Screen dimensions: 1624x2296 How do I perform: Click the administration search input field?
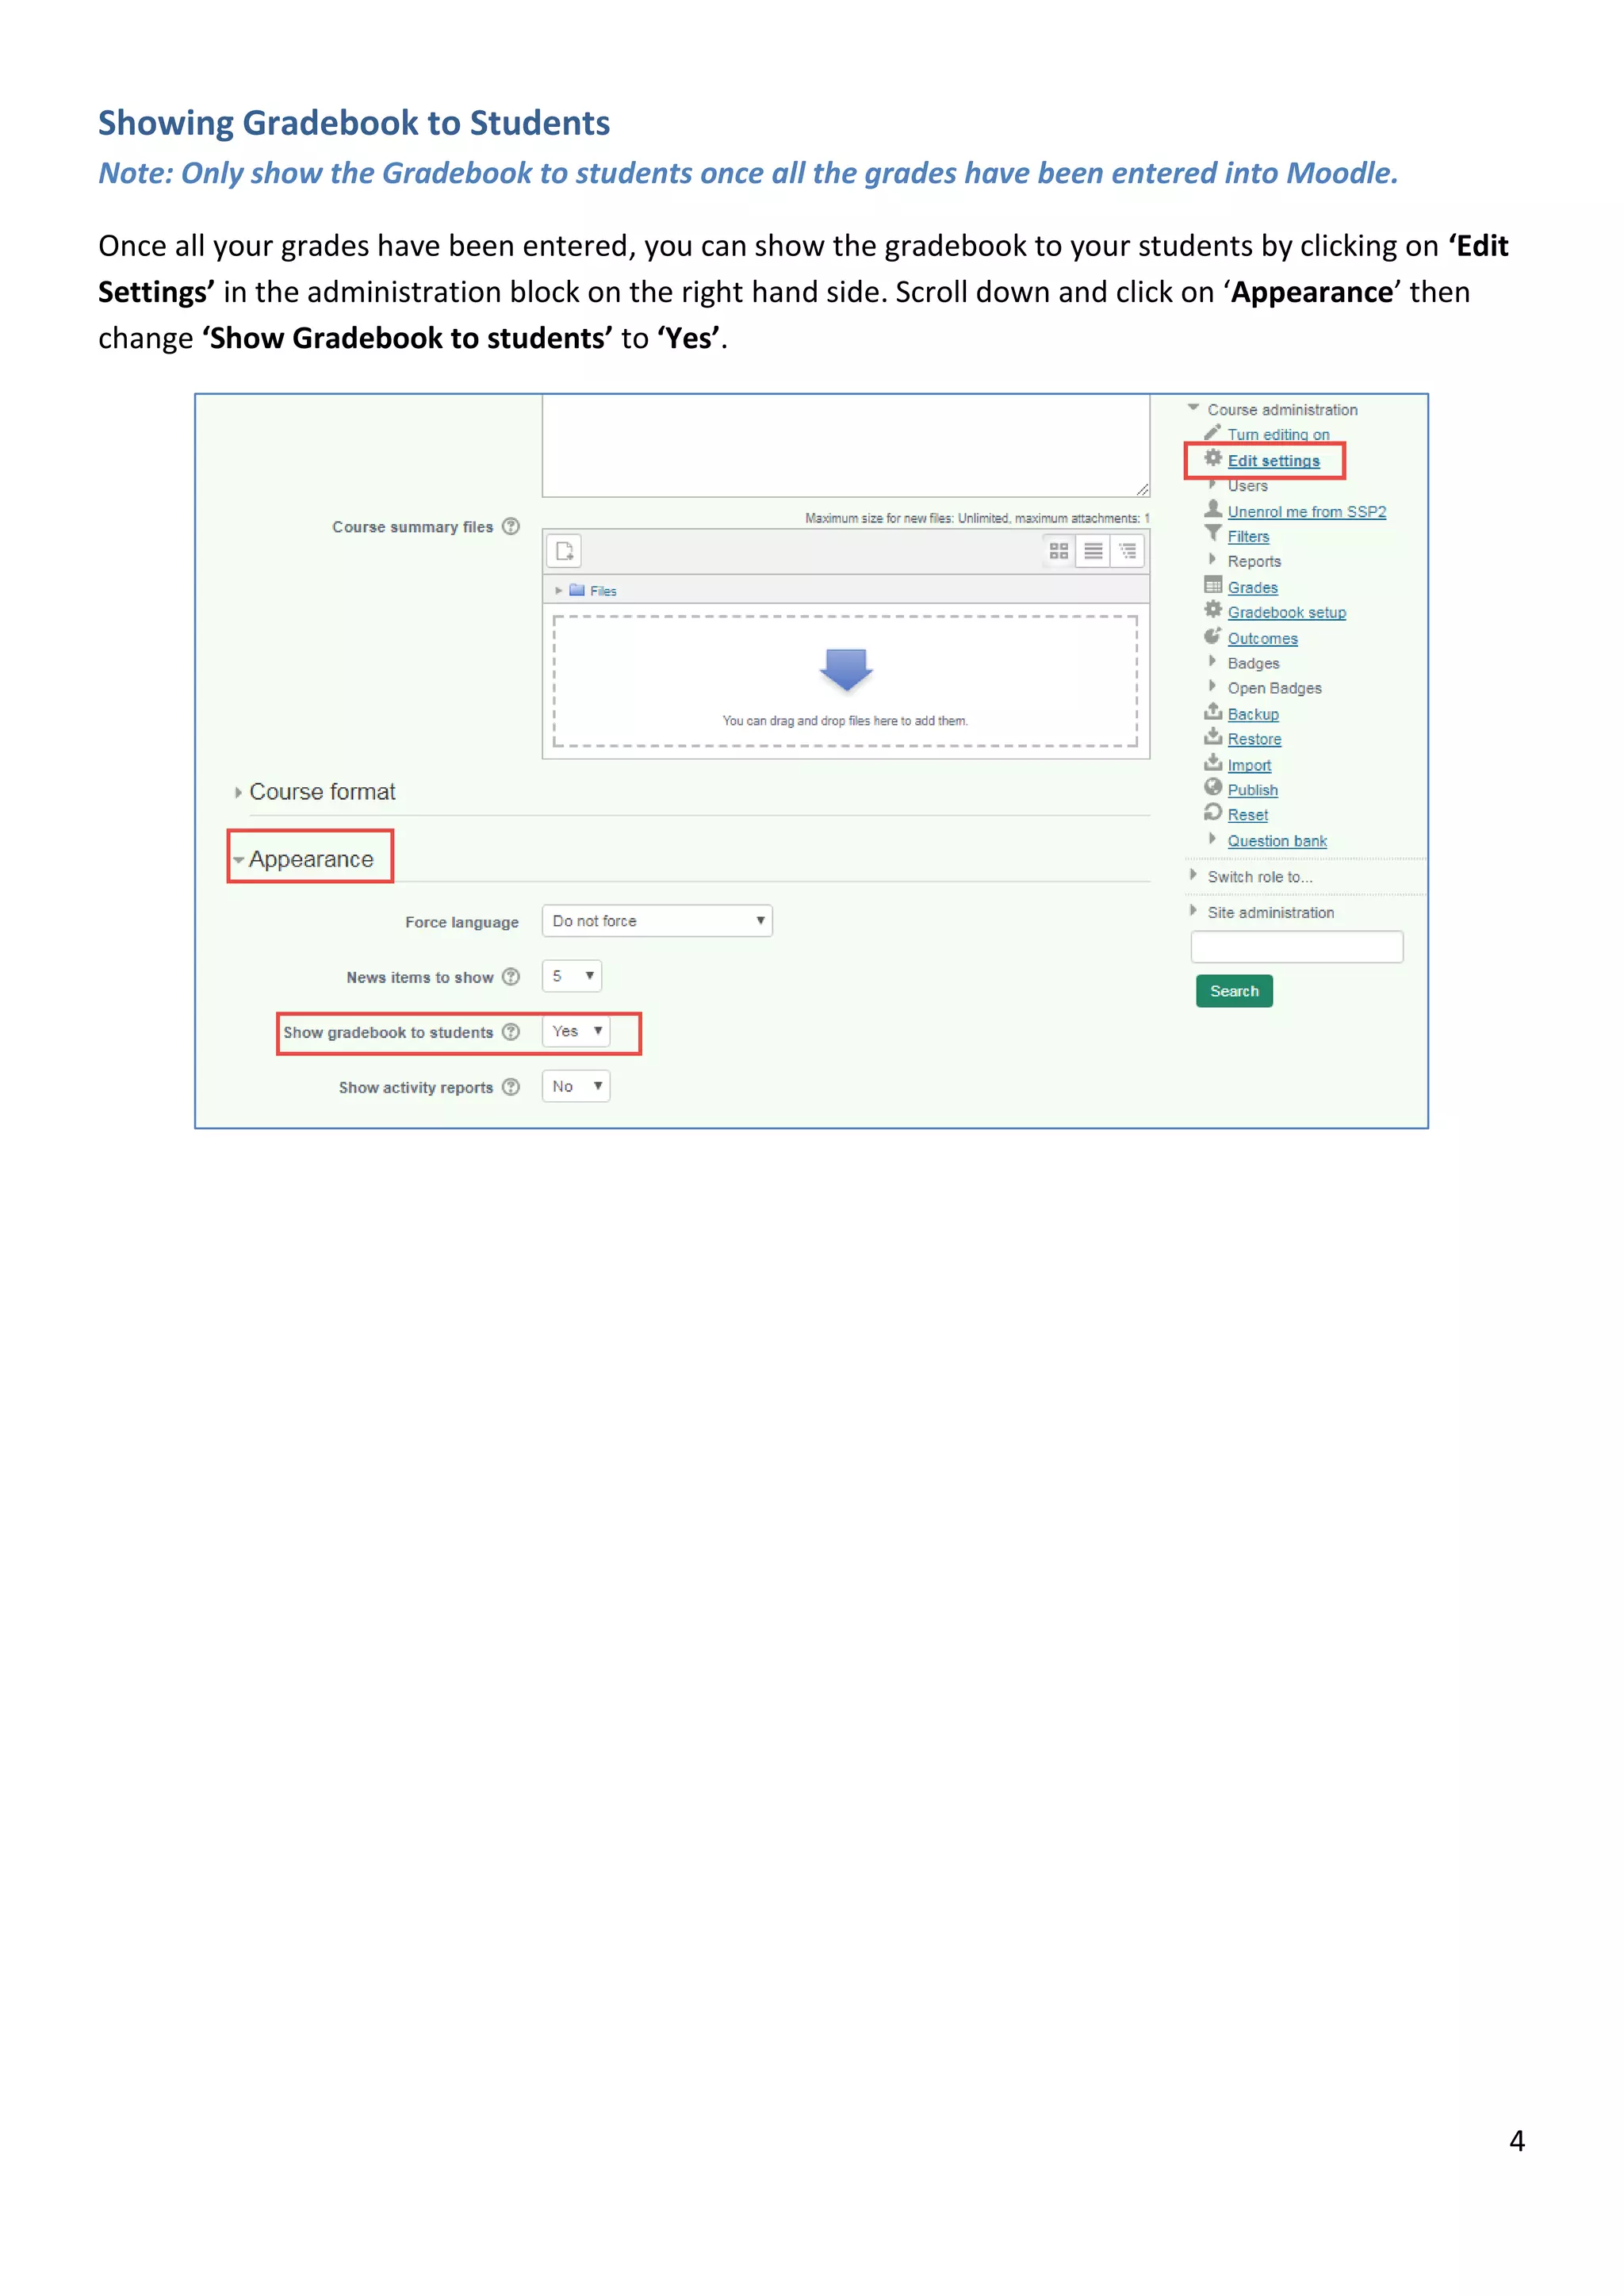tap(1297, 947)
